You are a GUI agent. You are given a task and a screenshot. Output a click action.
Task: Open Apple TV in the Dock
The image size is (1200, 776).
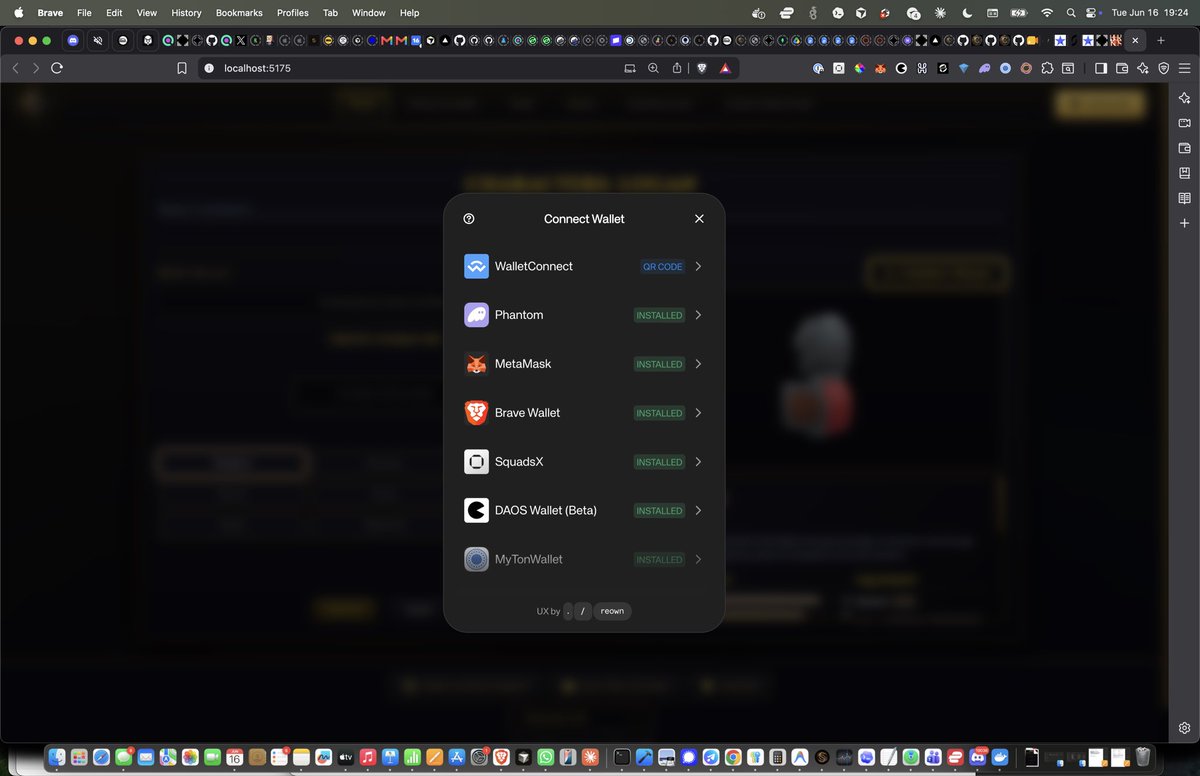pyautogui.click(x=346, y=757)
